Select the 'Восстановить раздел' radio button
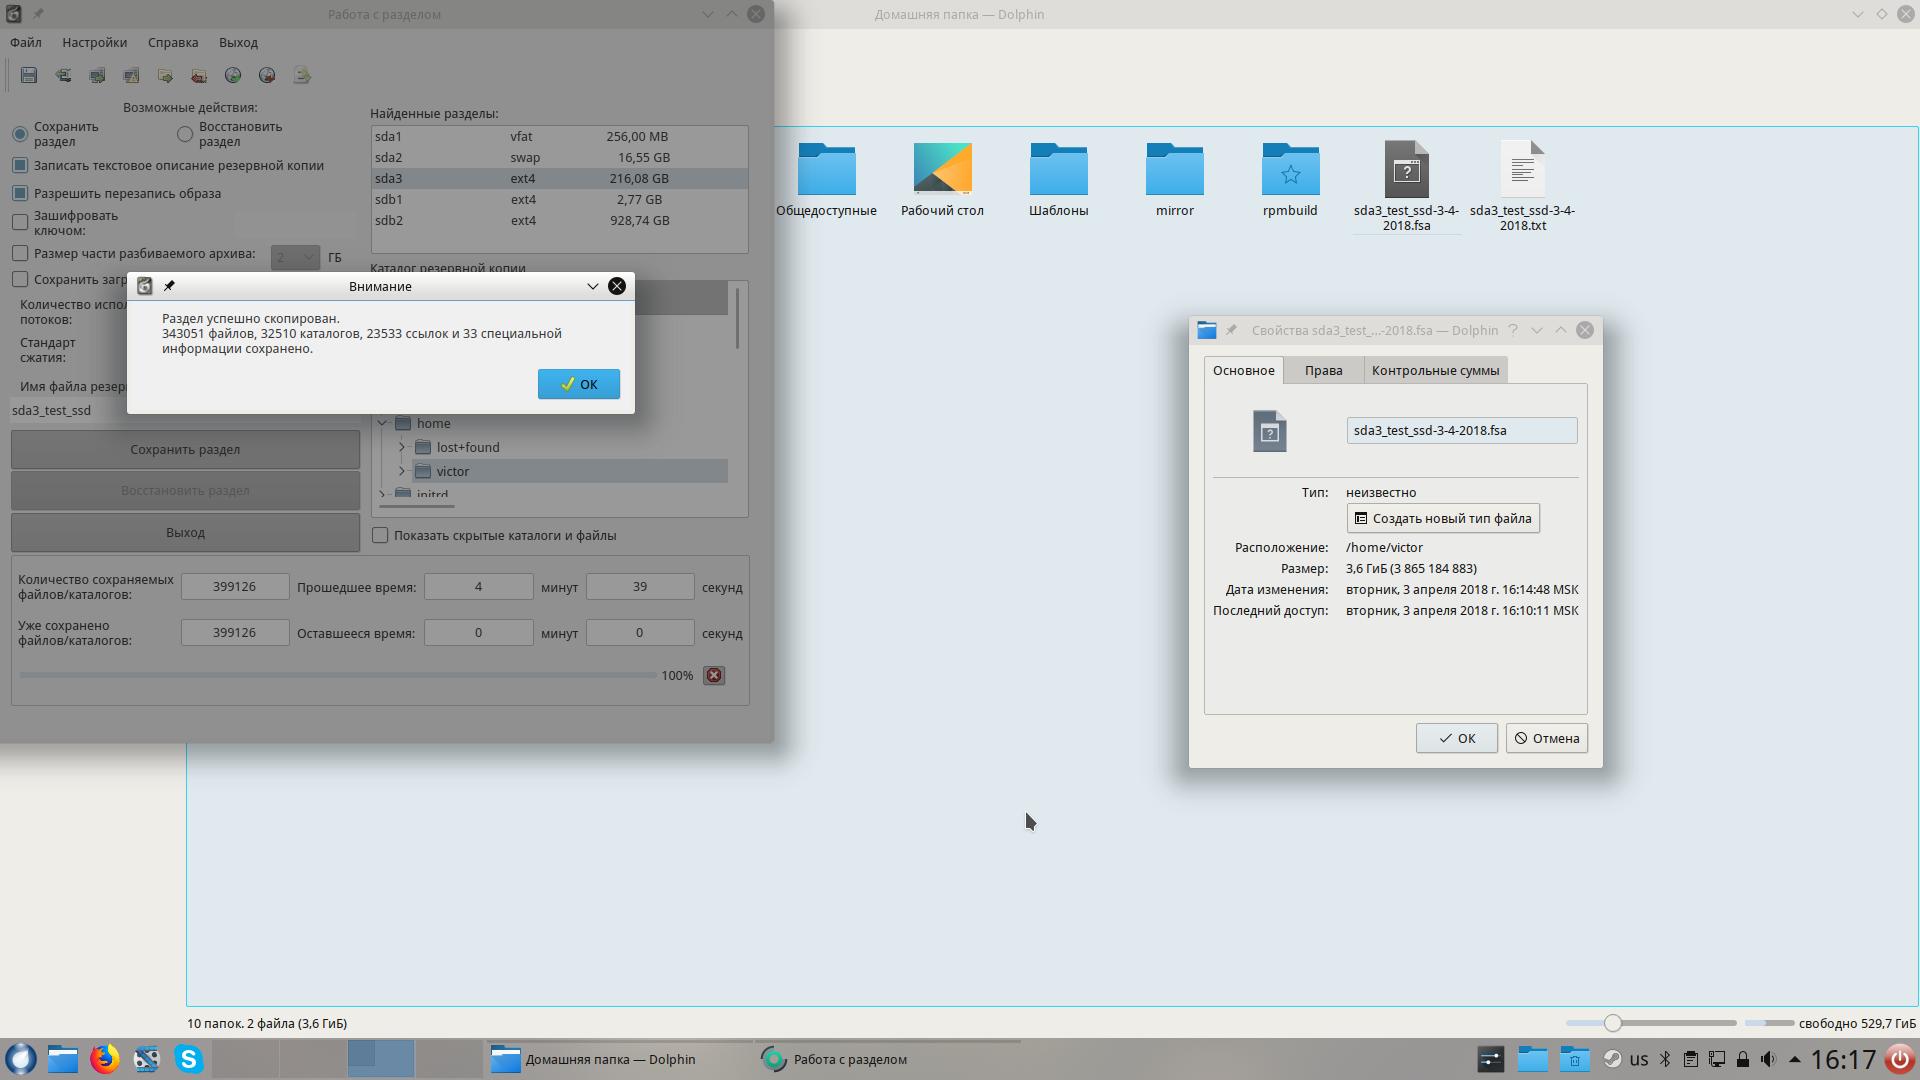 click(x=185, y=134)
